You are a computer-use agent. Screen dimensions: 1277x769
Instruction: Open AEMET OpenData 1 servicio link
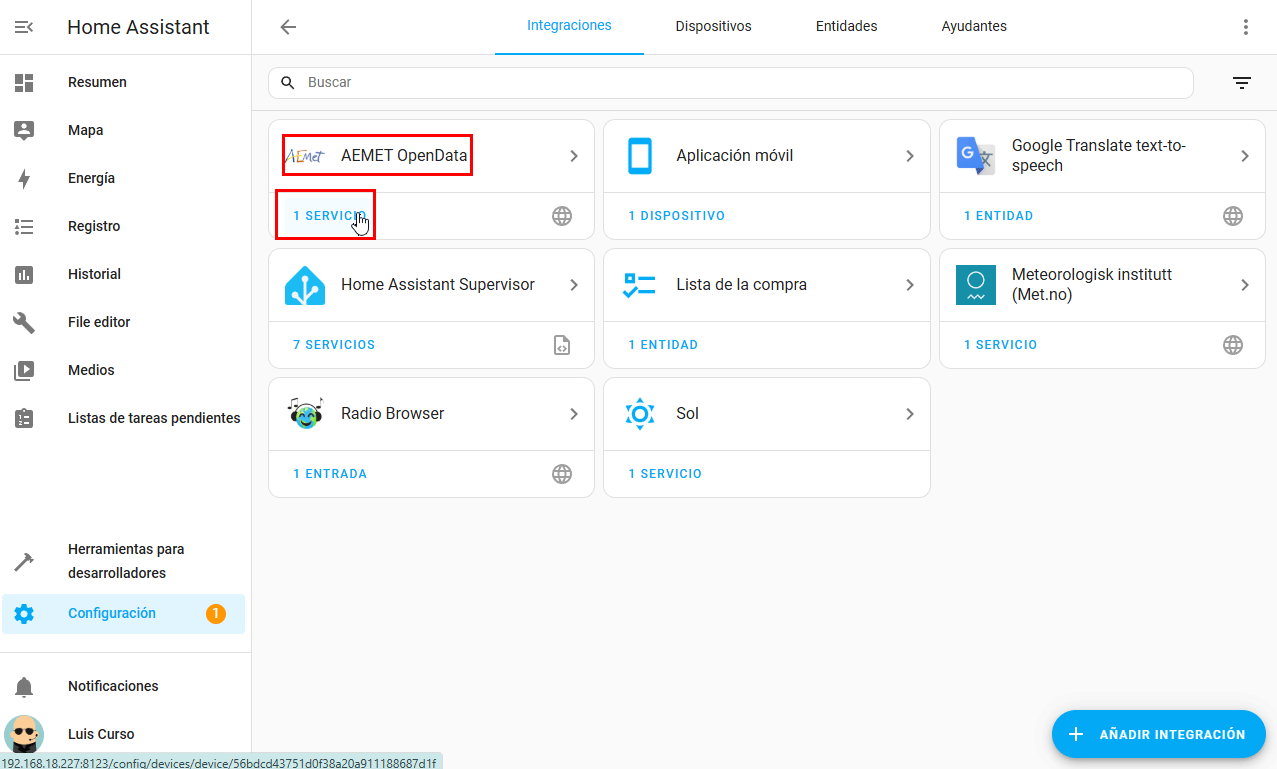point(328,216)
